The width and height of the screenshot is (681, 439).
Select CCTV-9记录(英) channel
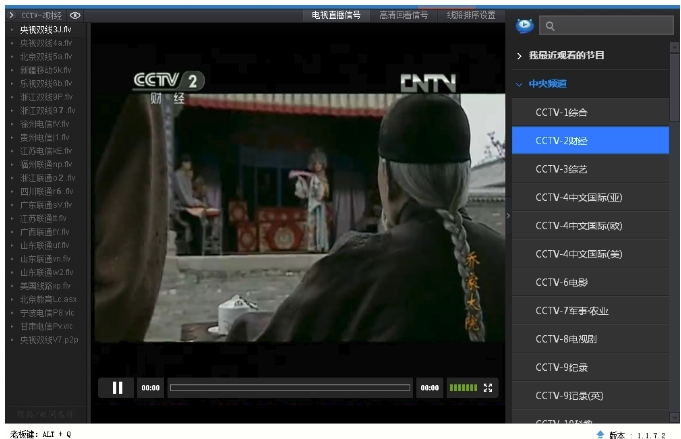(590, 396)
